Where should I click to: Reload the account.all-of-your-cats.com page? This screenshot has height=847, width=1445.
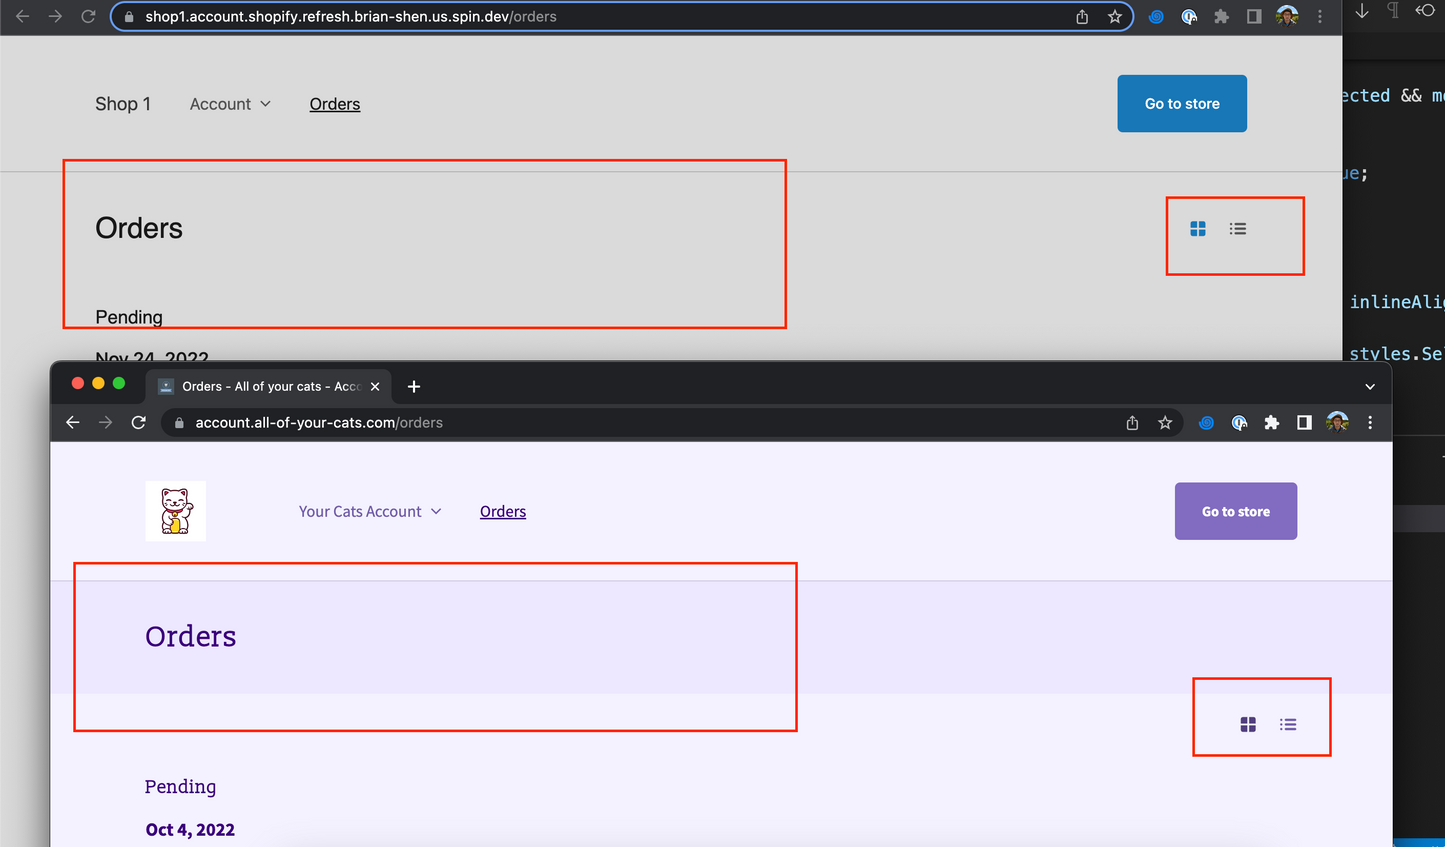[139, 422]
